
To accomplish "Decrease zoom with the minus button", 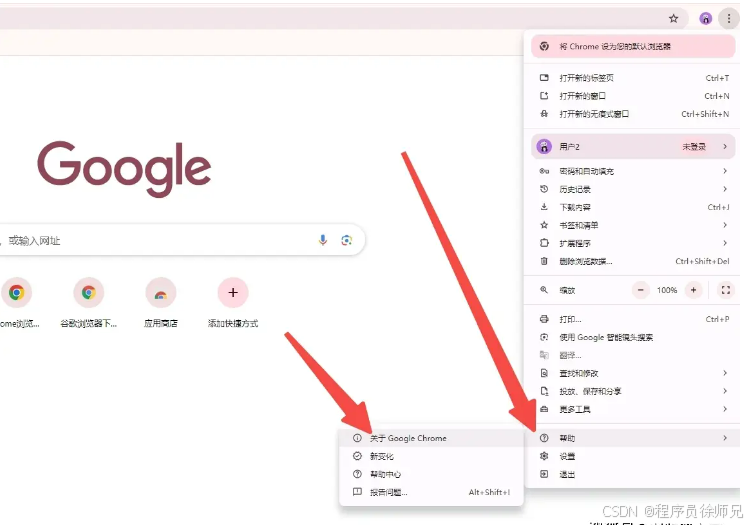I will tap(640, 290).
